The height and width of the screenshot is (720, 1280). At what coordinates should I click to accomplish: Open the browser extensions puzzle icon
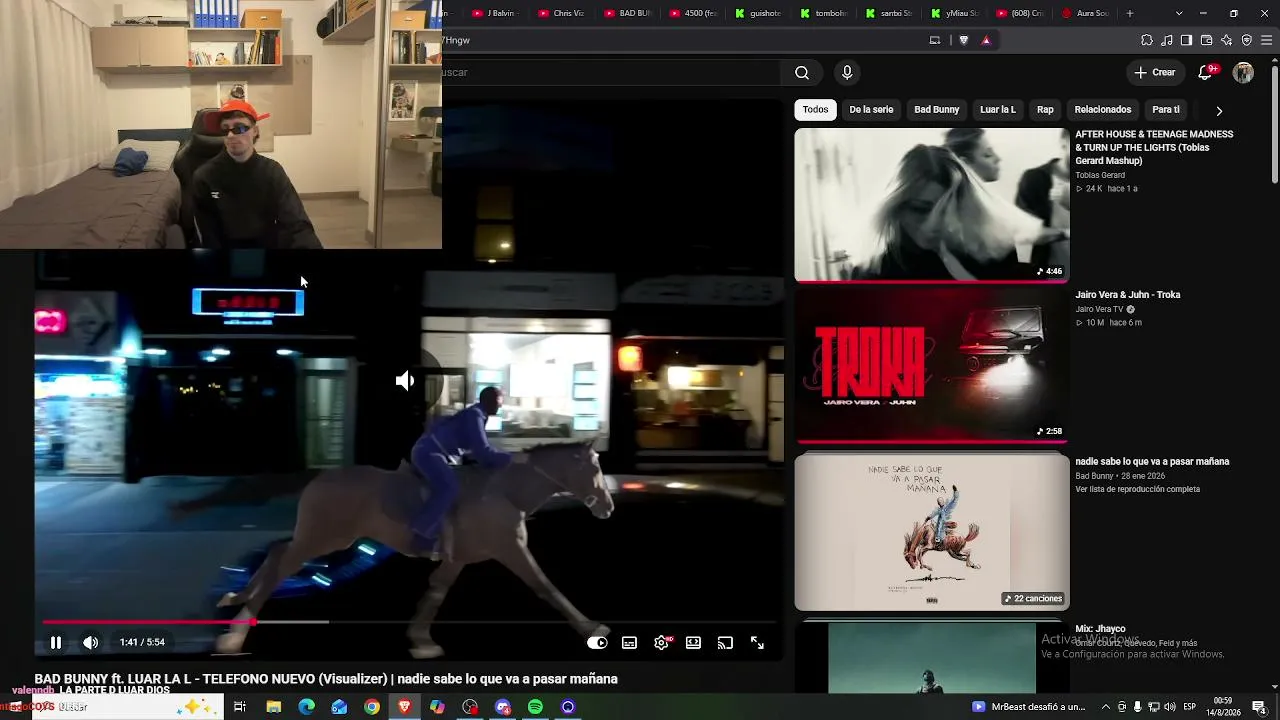click(x=1147, y=40)
